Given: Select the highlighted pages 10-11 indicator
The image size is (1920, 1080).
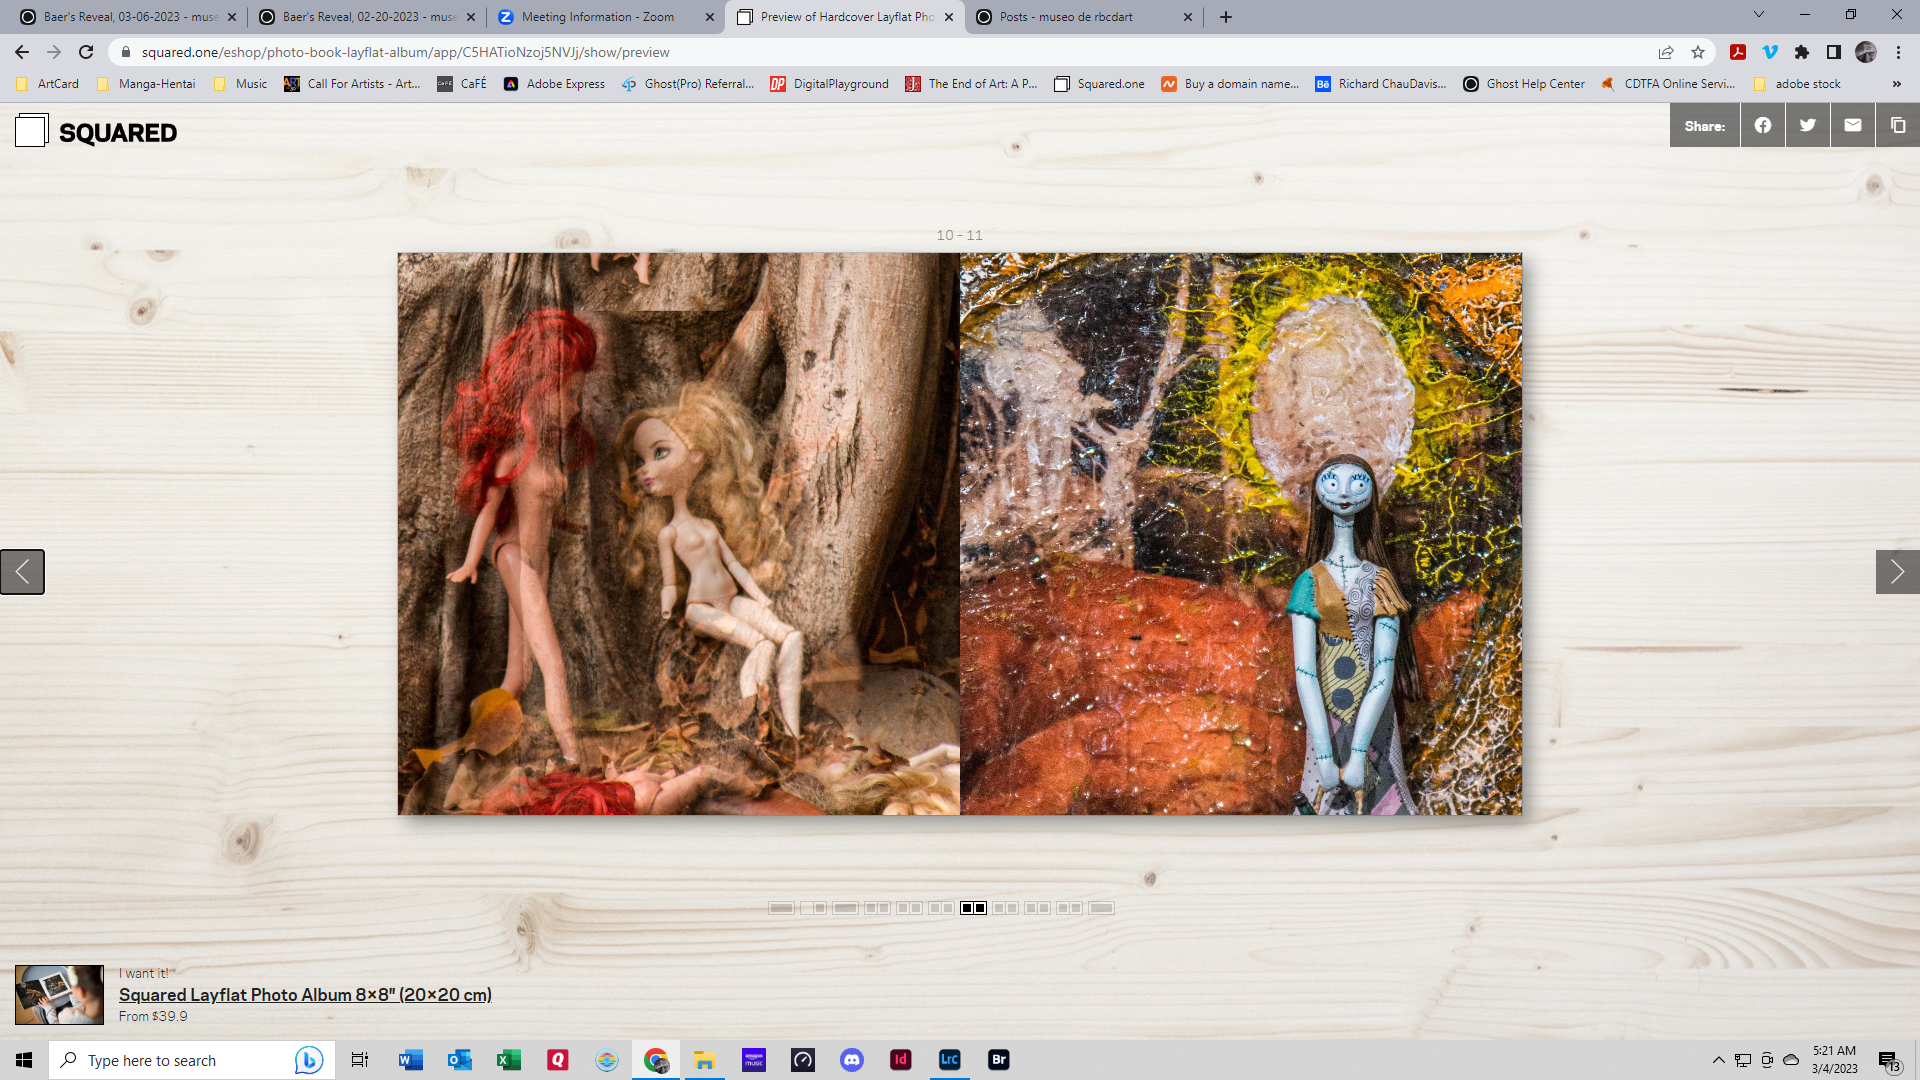Looking at the screenshot, I should click(x=973, y=908).
